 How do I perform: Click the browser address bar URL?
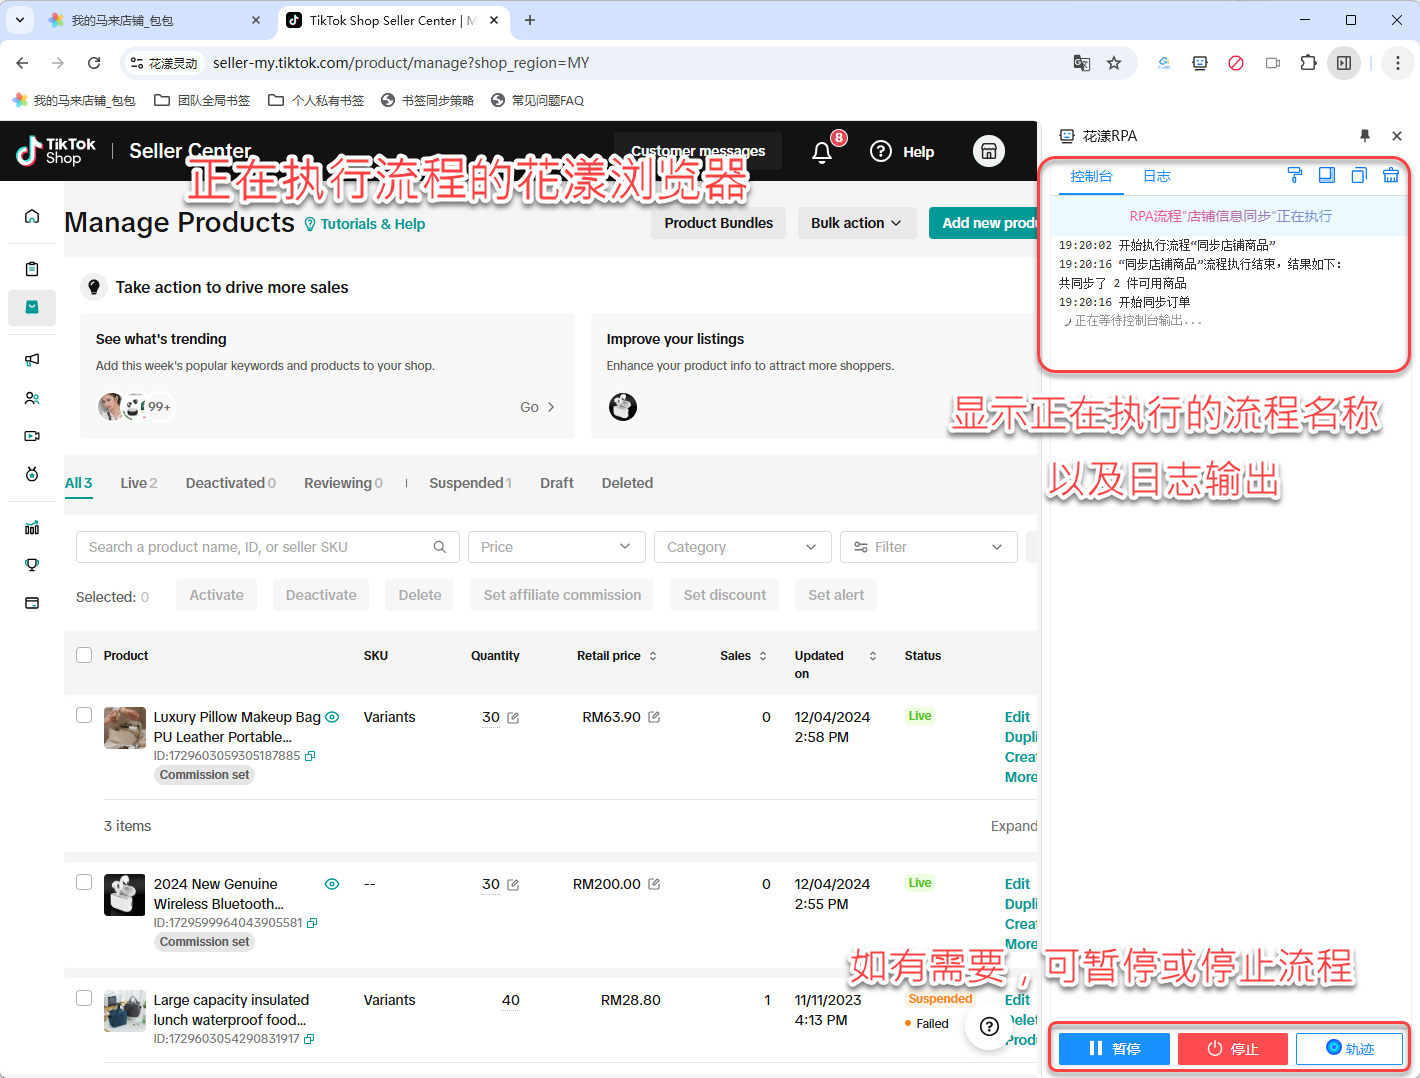click(x=401, y=63)
